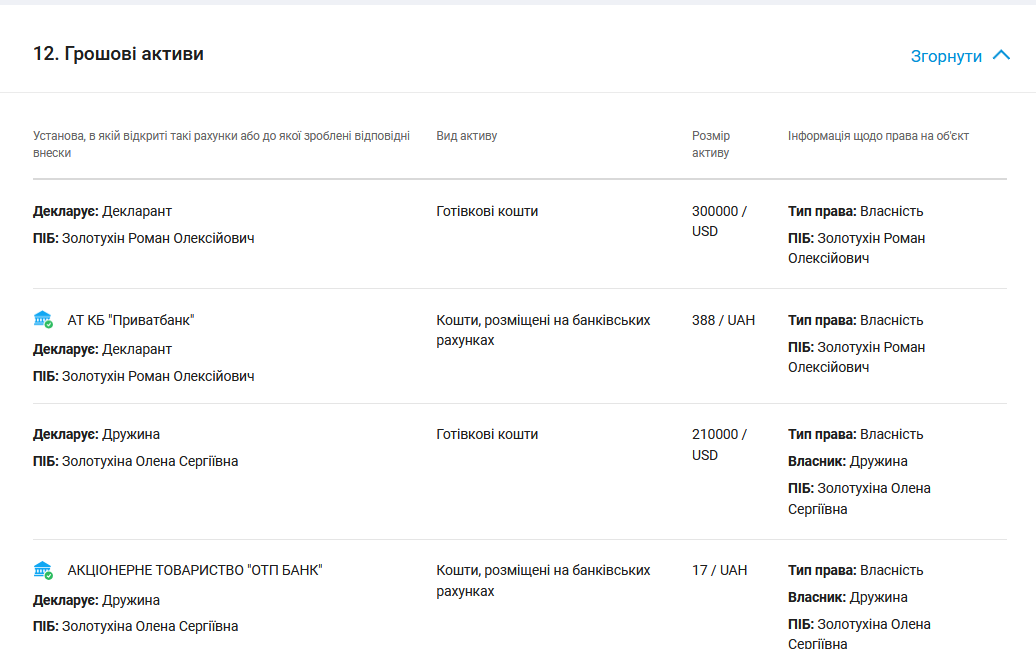Collapse section via the Згорнути link

[x=945, y=56]
